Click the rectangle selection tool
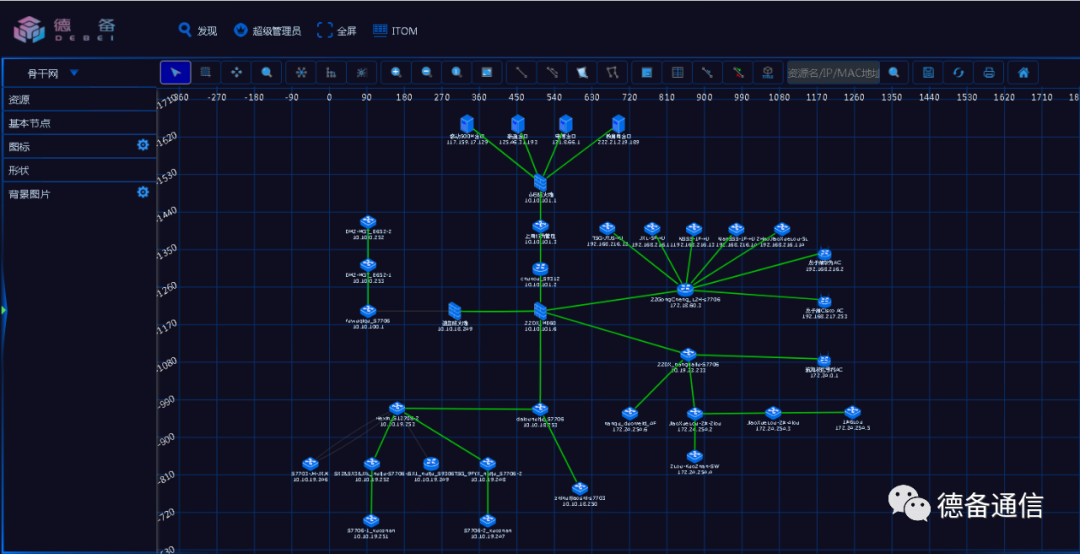Image resolution: width=1080 pixels, height=554 pixels. [206, 72]
